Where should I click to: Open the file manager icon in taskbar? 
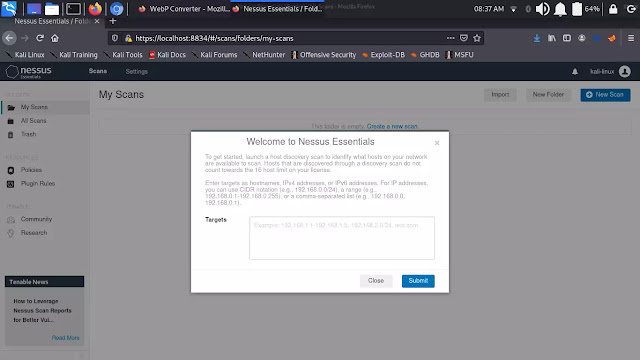coord(52,9)
